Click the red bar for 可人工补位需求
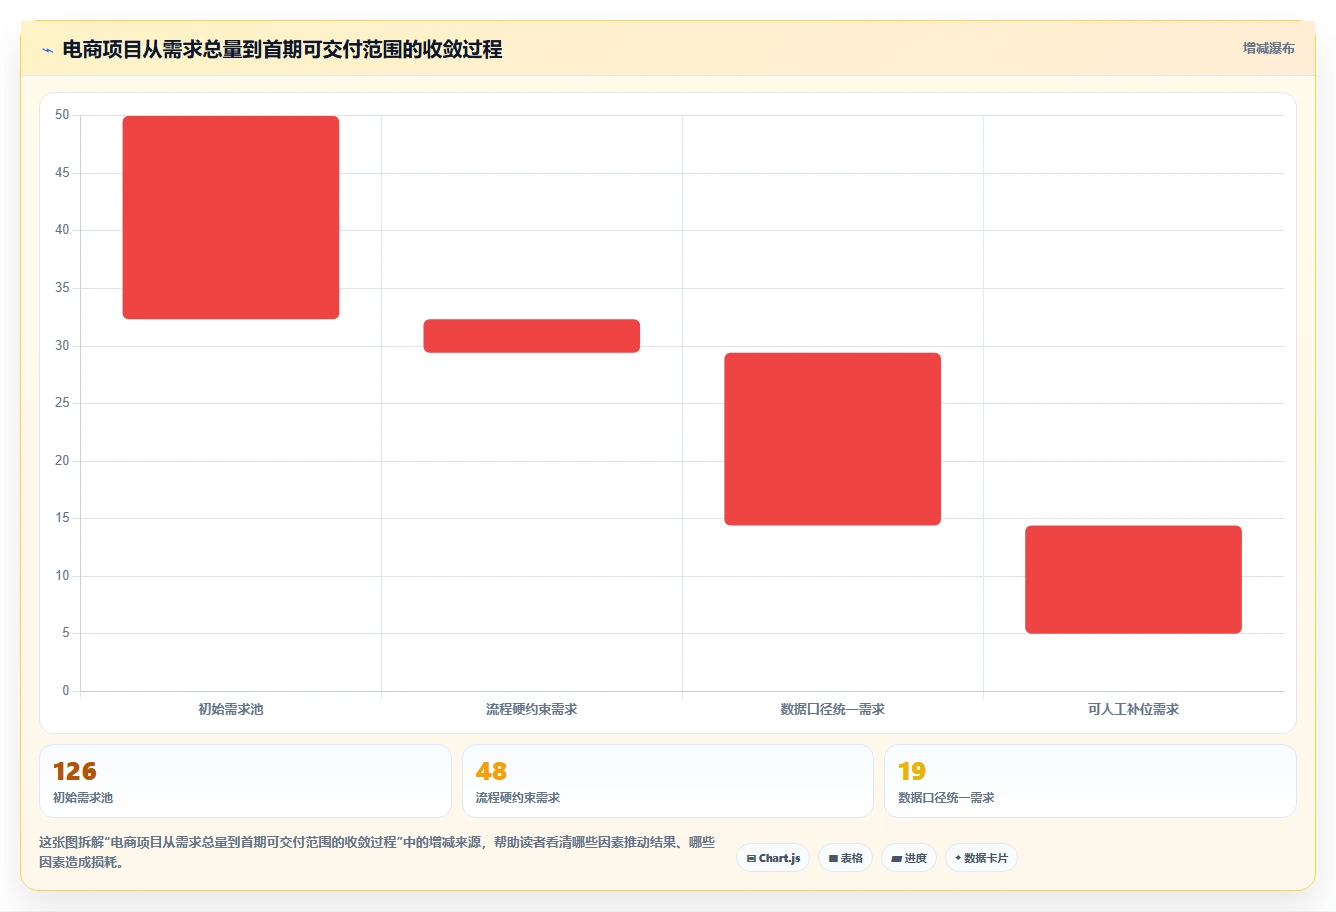The image size is (1336, 912). click(x=1133, y=580)
